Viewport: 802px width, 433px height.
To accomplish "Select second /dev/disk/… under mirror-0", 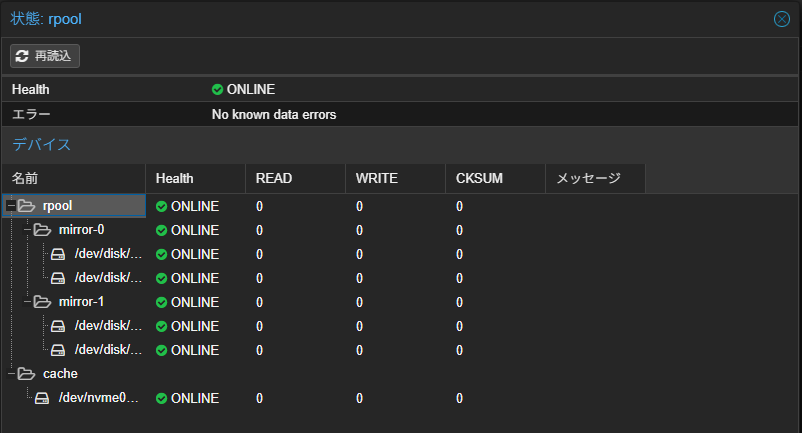I will 108,278.
